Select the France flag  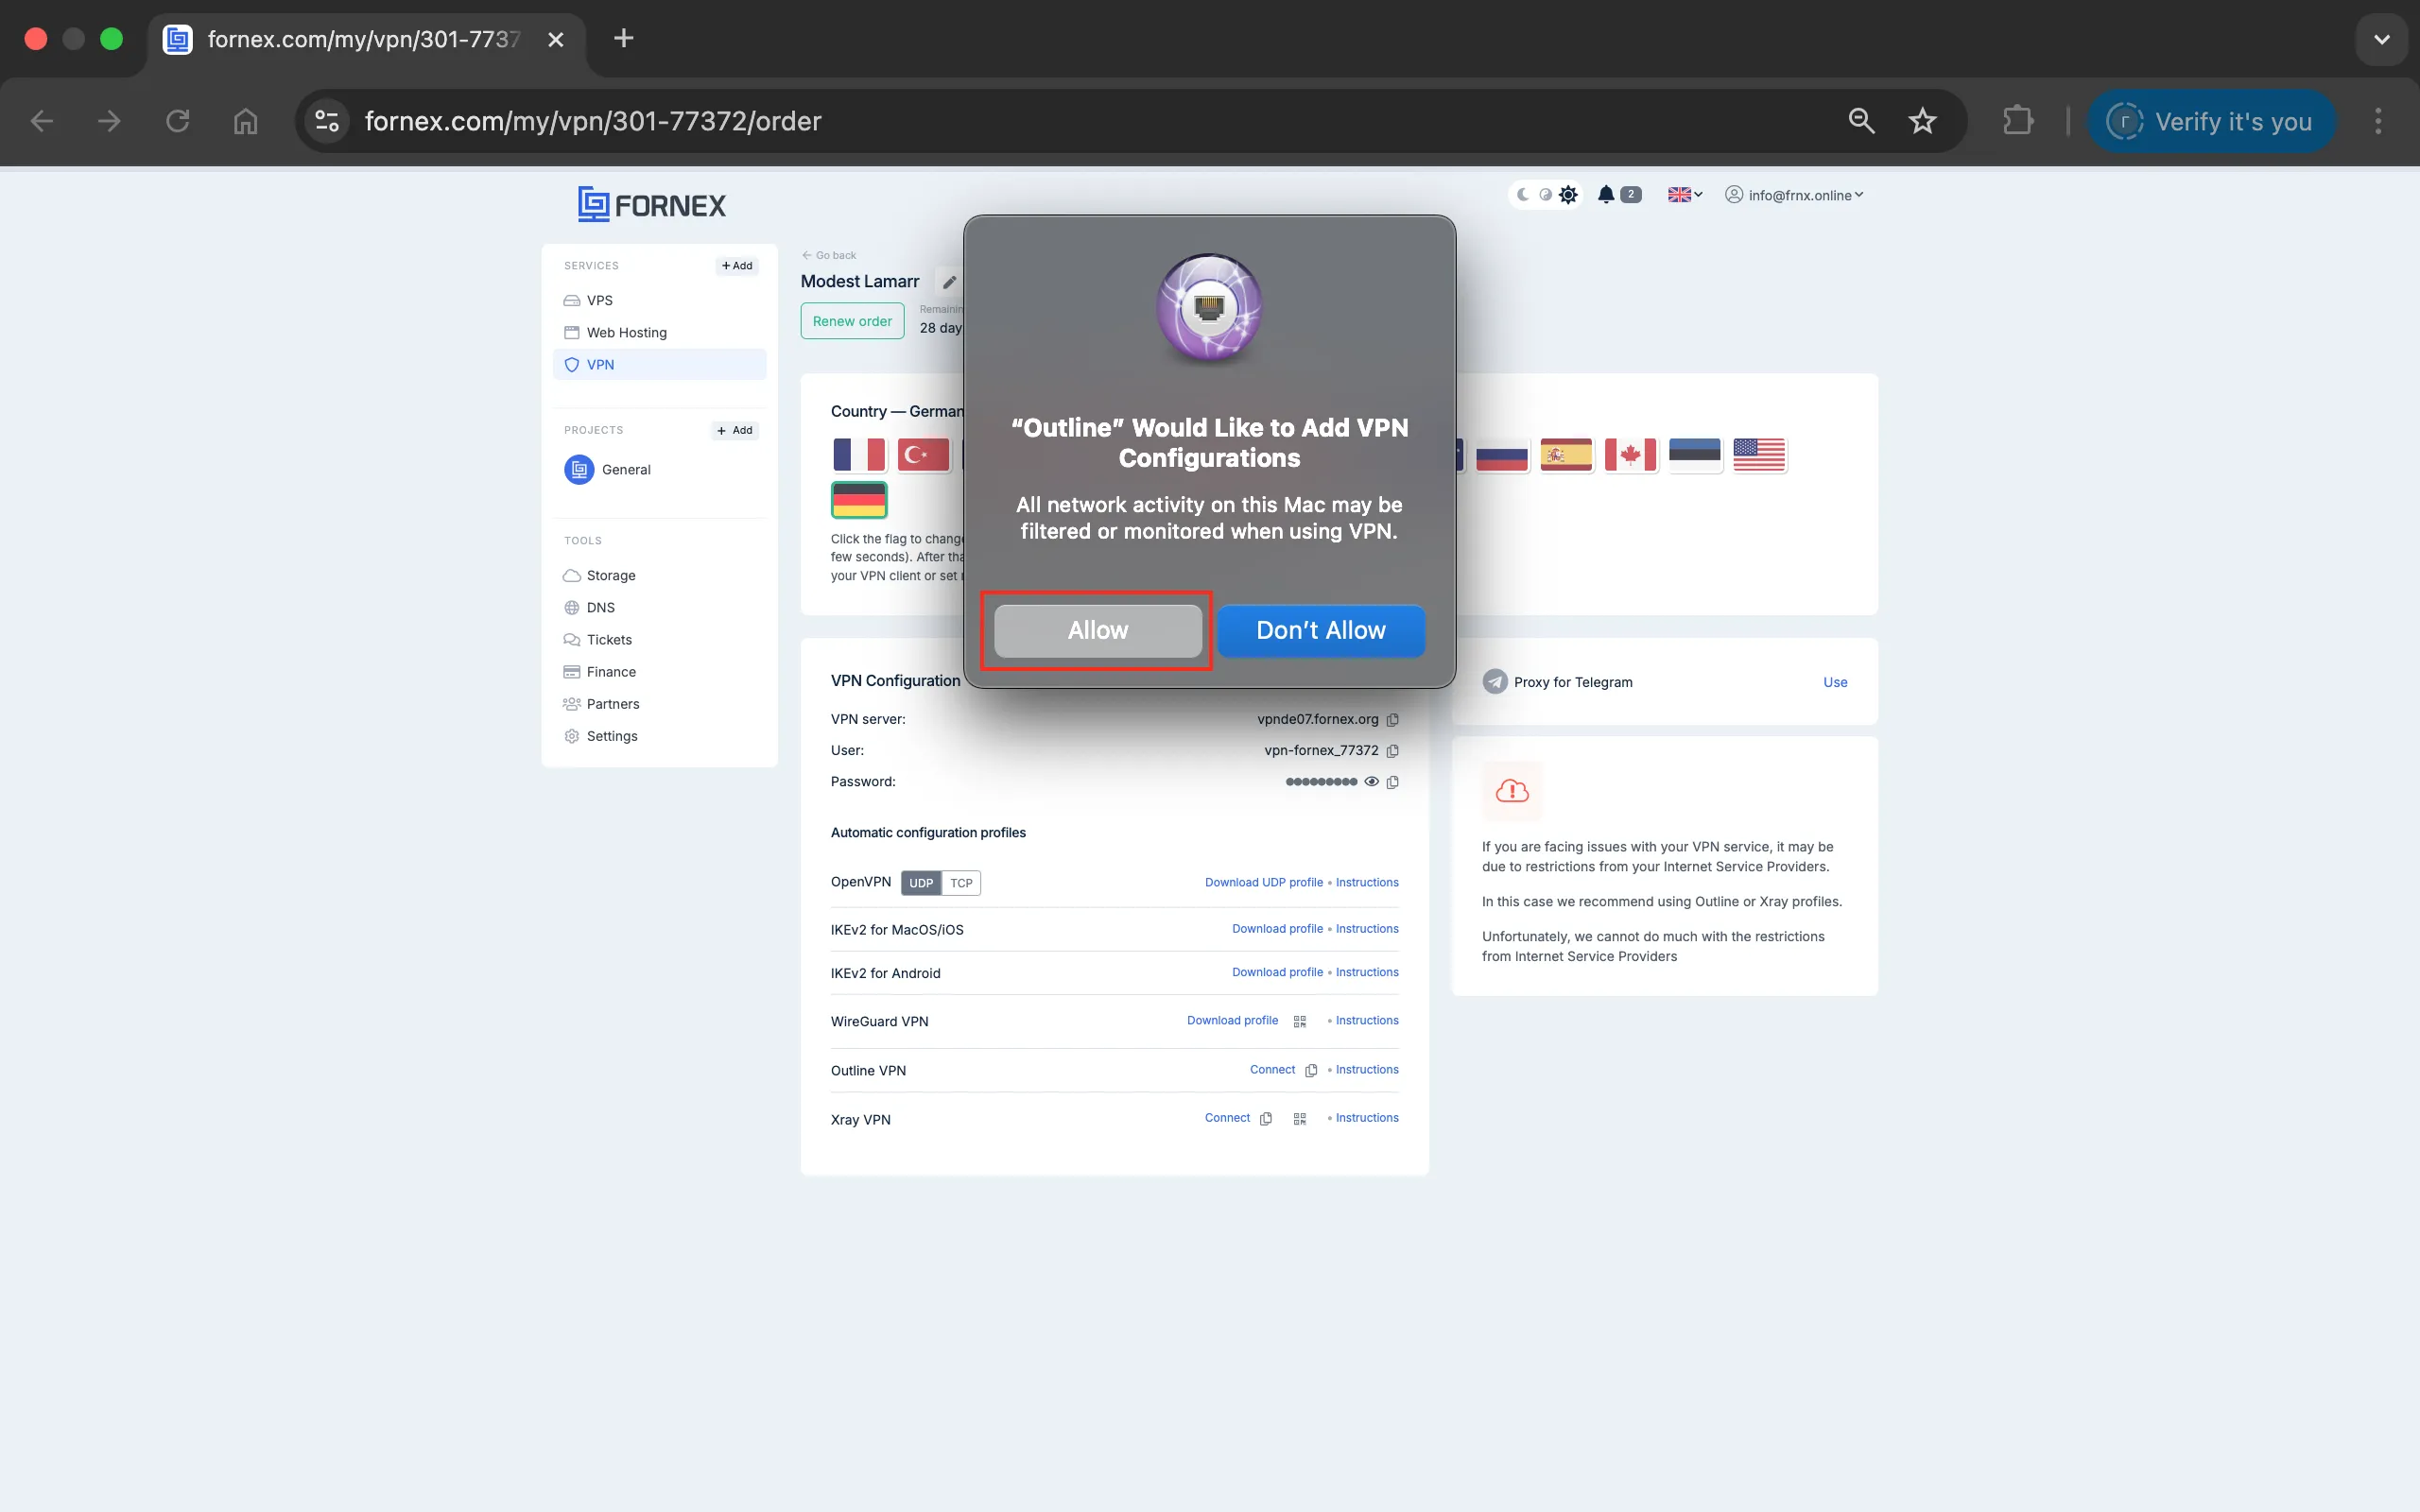pyautogui.click(x=859, y=455)
